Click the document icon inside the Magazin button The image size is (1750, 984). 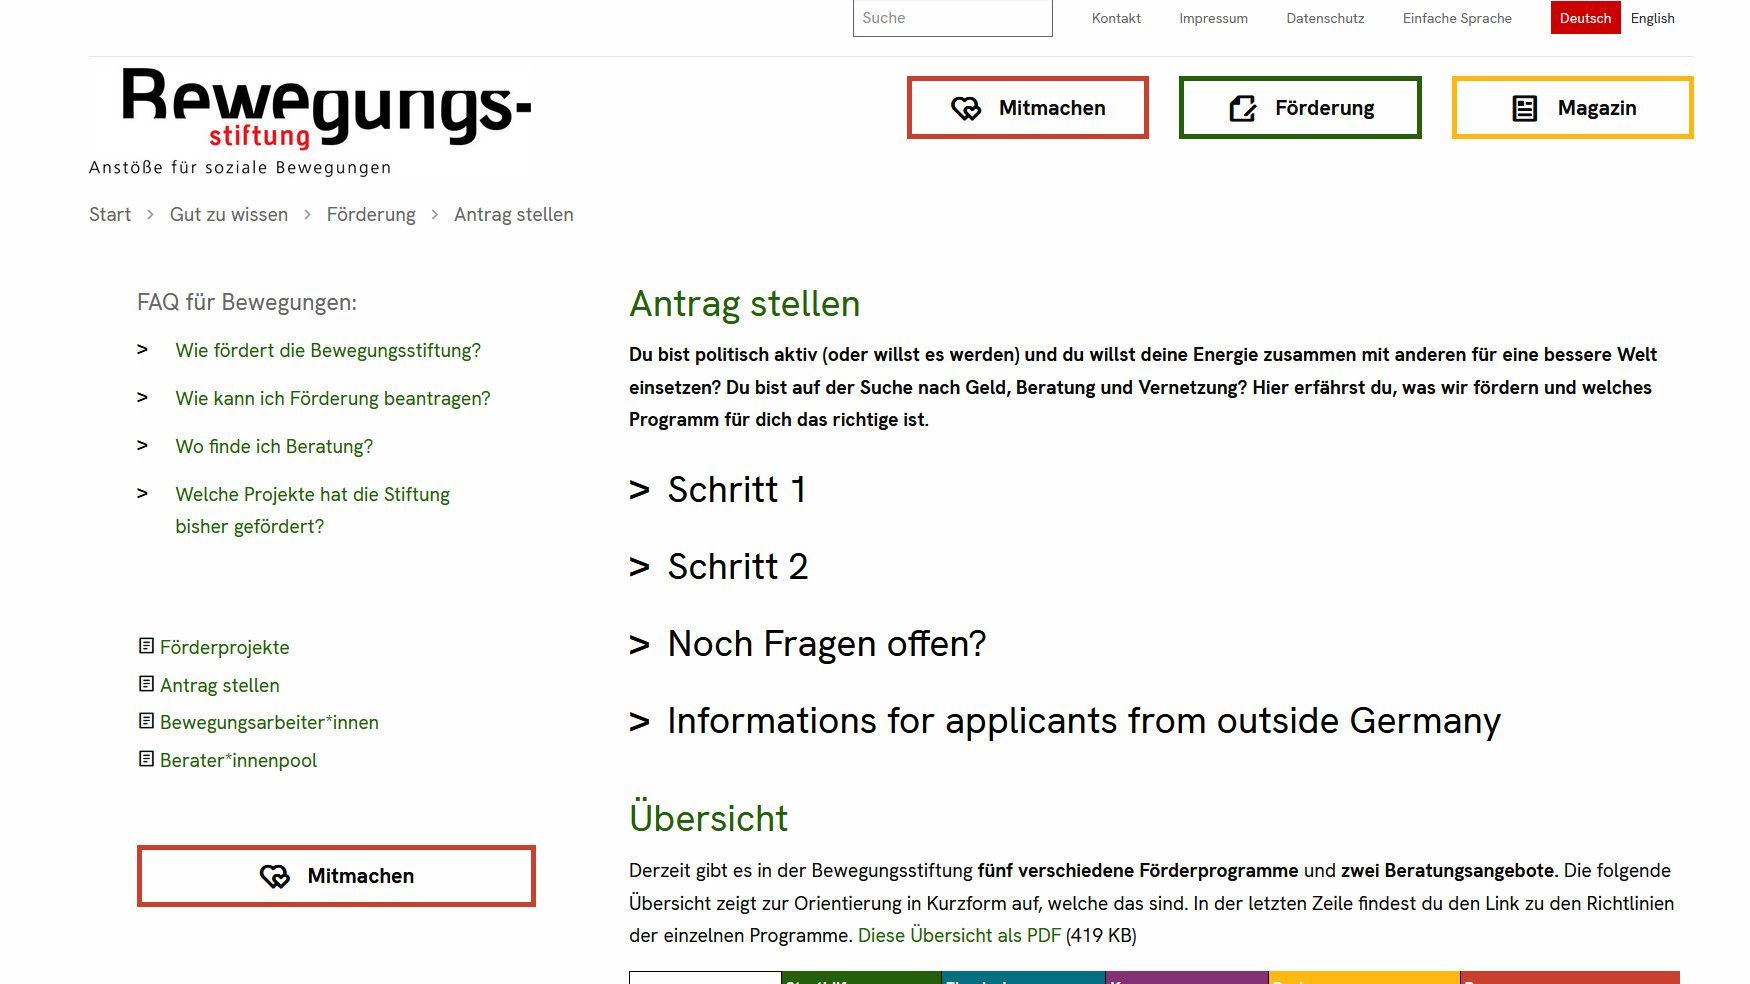click(x=1523, y=107)
